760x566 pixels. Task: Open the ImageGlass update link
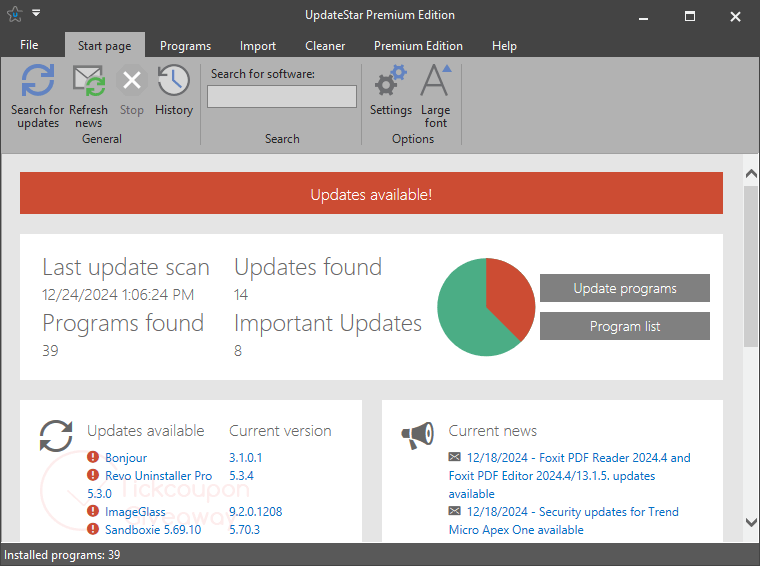(135, 512)
